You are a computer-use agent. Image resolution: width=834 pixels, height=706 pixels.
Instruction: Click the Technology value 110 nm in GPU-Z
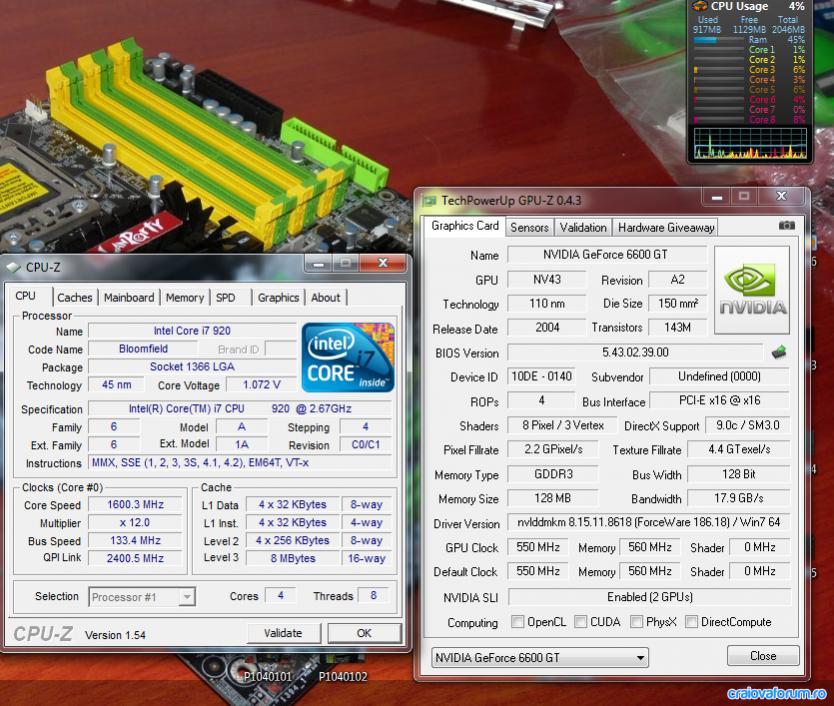pos(547,304)
